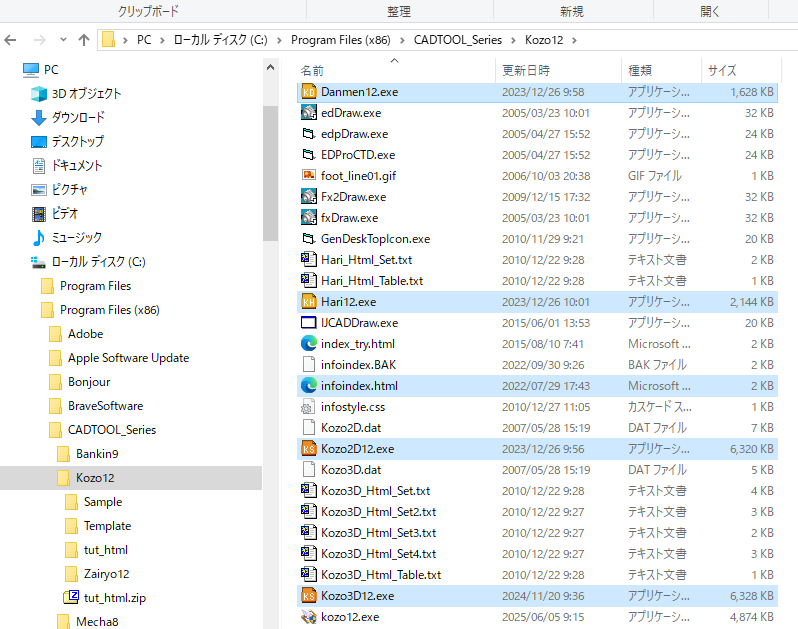798x629 pixels.
Task: Click the foot_line01.gif image icon
Action: [x=308, y=176]
